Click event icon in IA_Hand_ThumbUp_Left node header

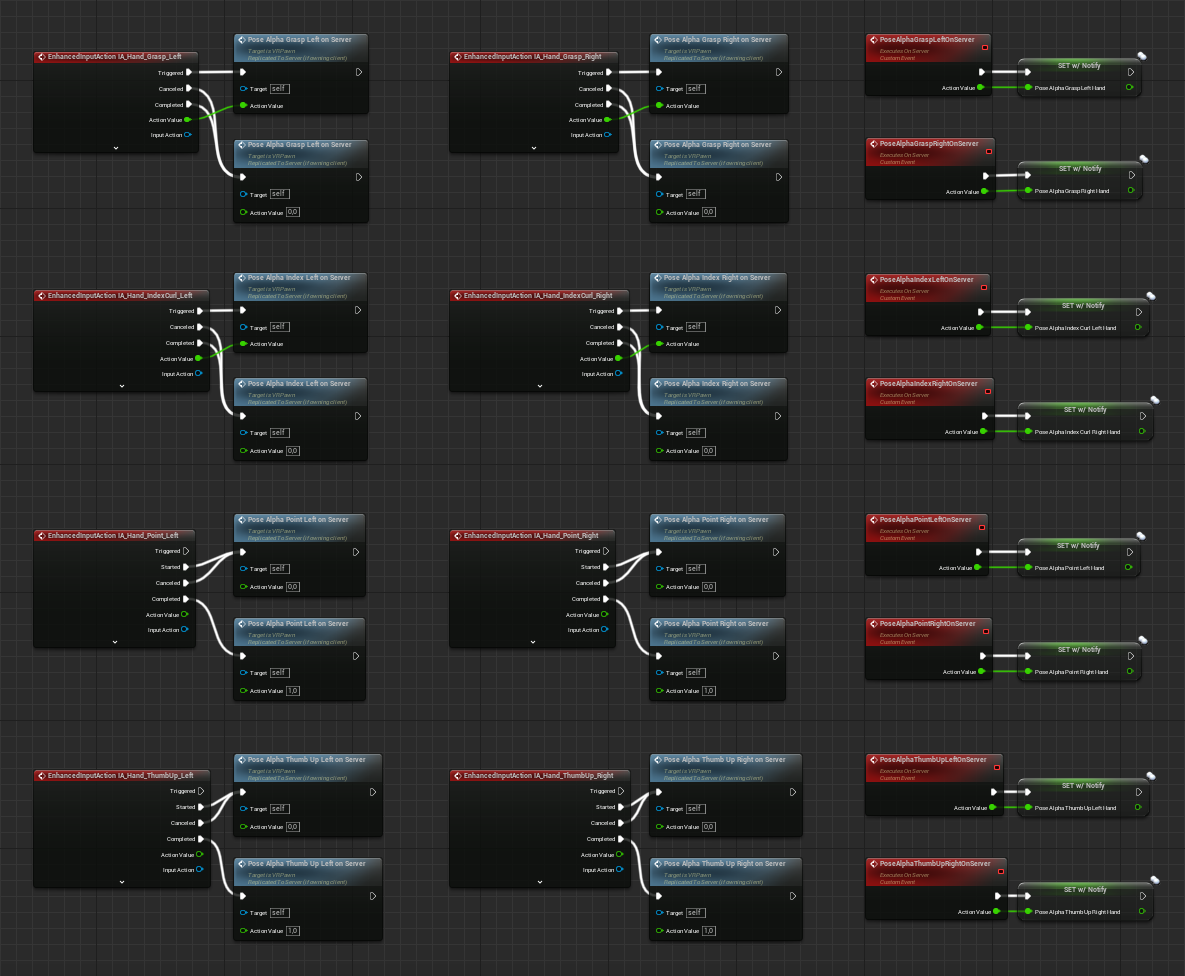pos(42,776)
